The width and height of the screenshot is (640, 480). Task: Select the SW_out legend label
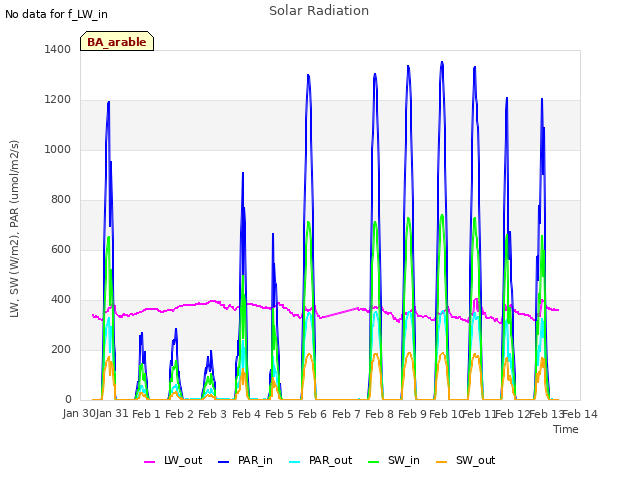476,460
